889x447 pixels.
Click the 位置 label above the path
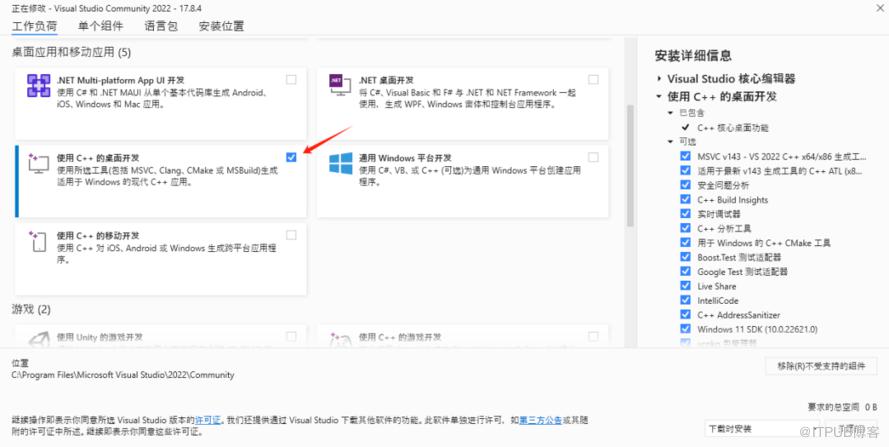click(20, 363)
